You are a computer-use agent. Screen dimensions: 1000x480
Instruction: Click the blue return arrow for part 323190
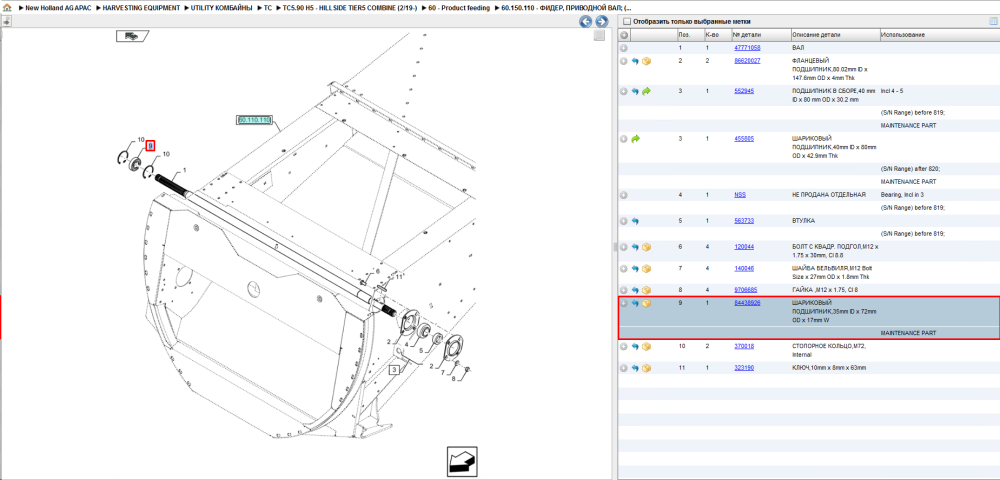point(635,368)
